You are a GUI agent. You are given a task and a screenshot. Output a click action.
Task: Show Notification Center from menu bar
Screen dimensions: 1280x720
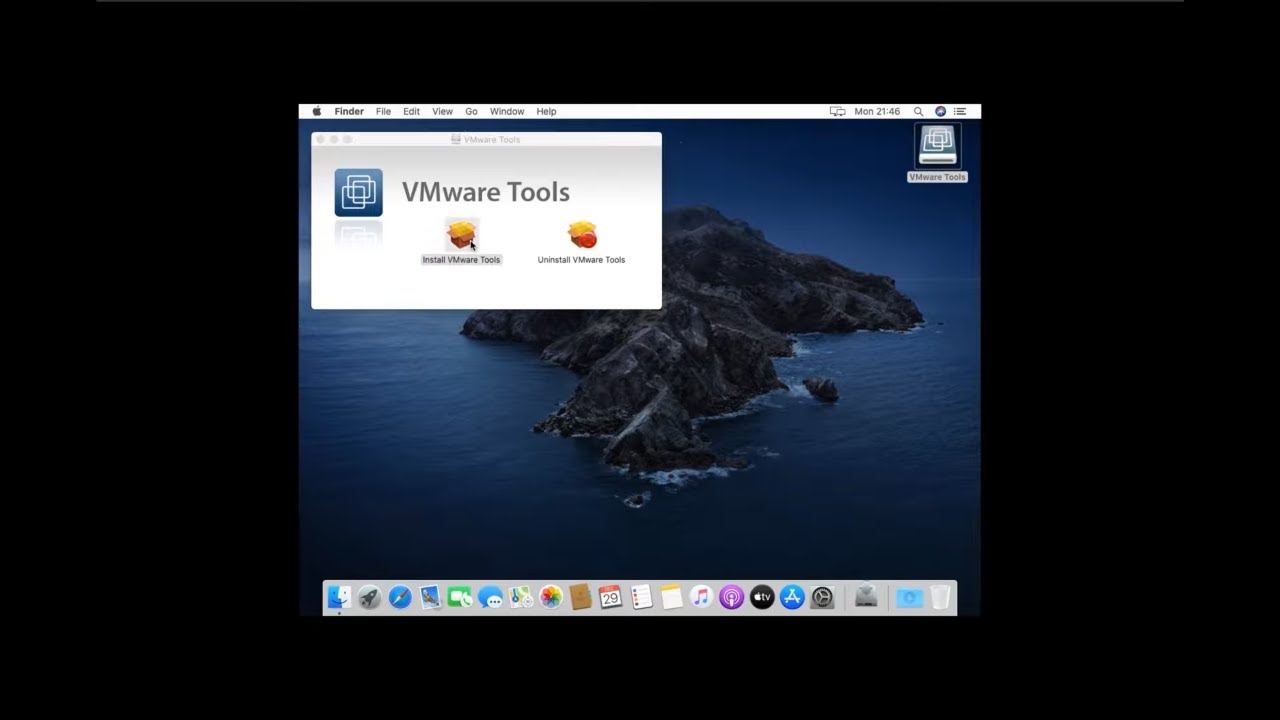click(960, 111)
